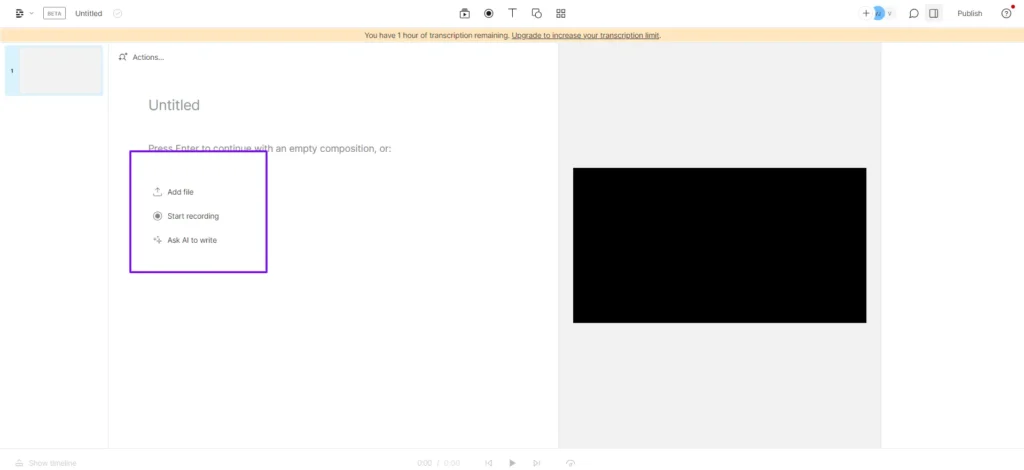Select the Text tool icon

[x=513, y=13]
